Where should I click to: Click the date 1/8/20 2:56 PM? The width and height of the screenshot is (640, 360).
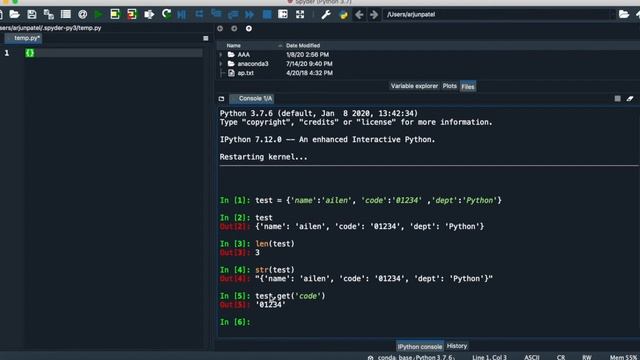click(x=307, y=55)
